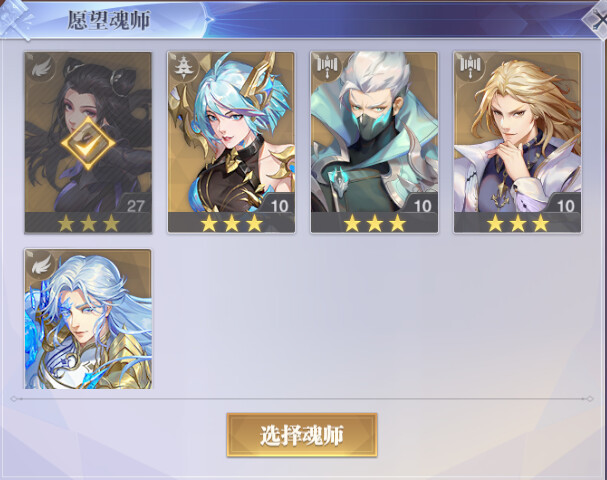
Task: Uncheck the gold checkmark on the selected soul master
Action: coord(88,144)
